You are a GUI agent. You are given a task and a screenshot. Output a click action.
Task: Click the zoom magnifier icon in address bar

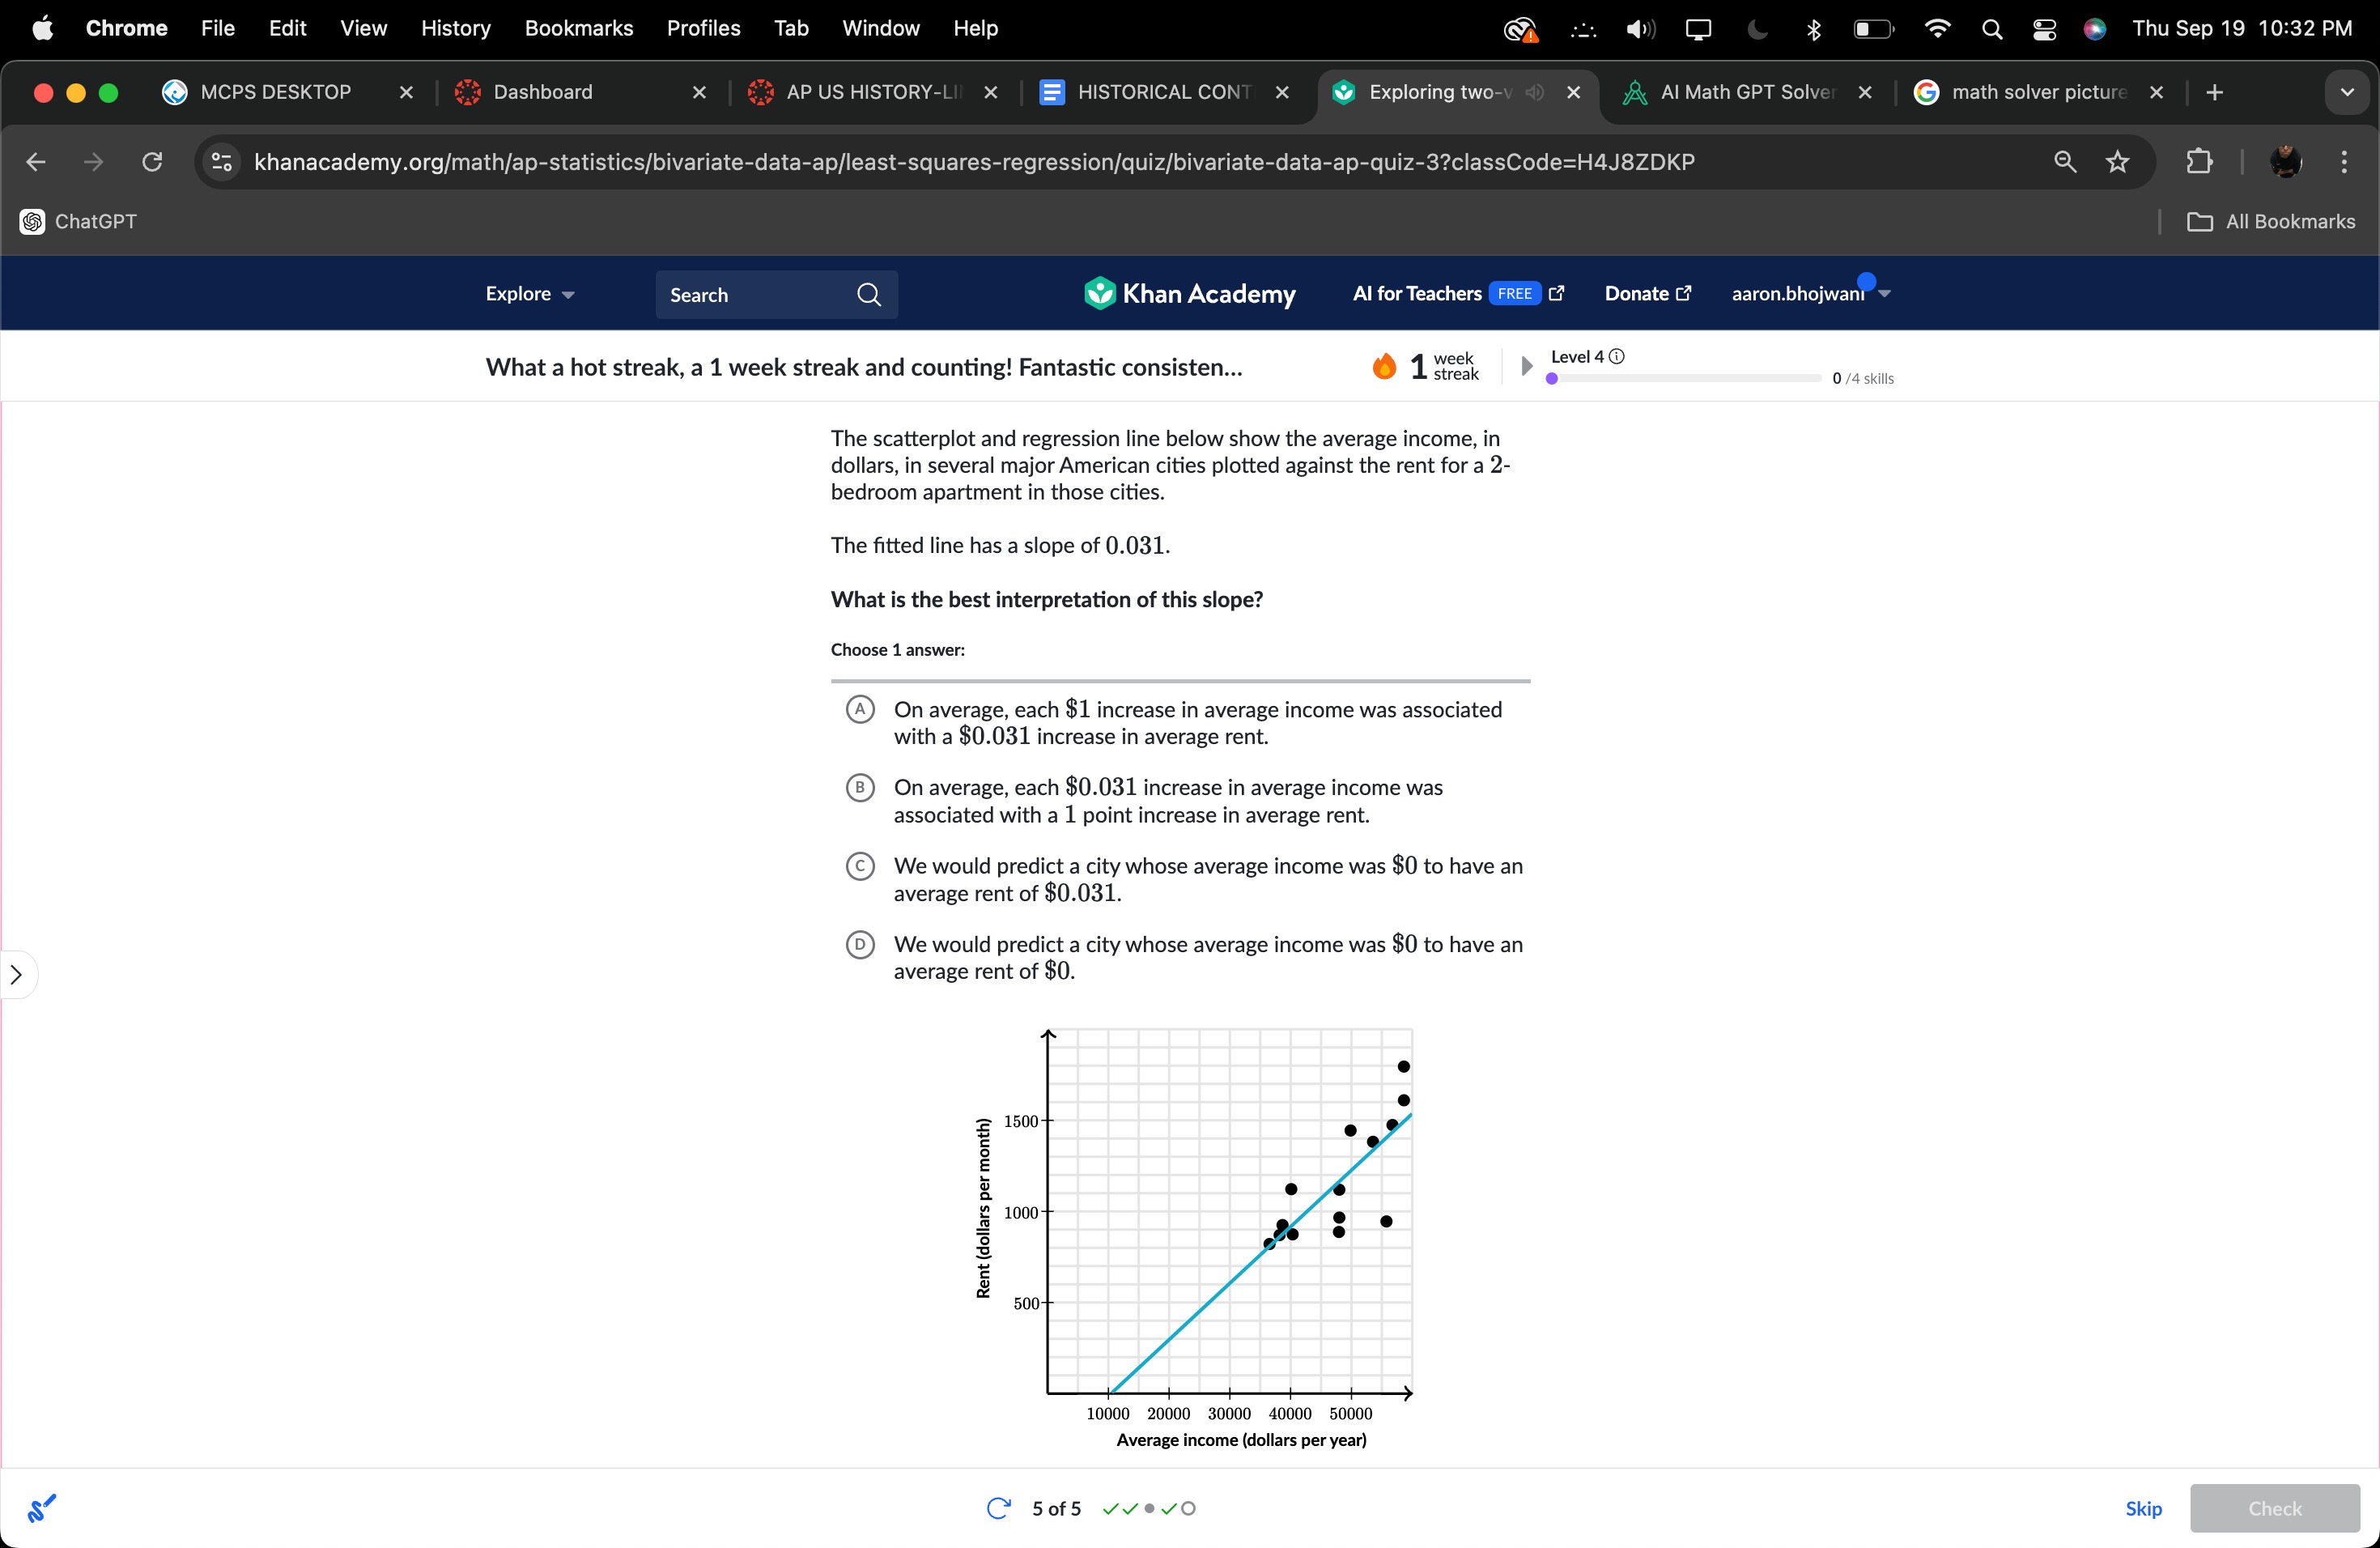point(2065,162)
